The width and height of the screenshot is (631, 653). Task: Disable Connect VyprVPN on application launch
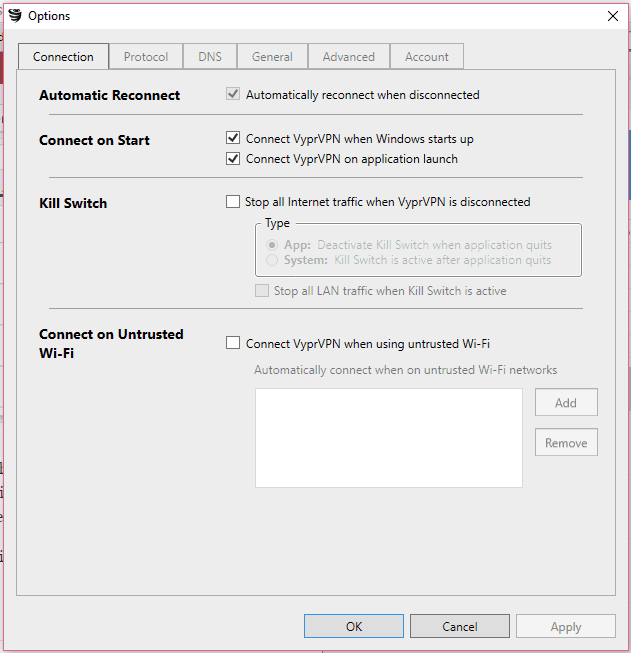233,158
